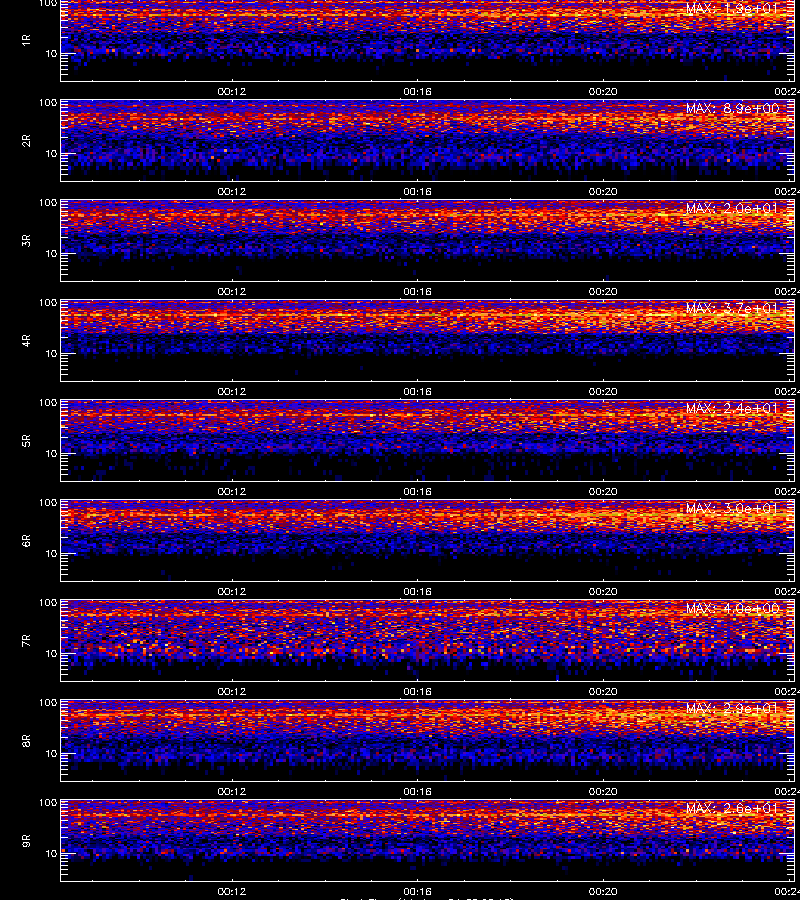Click 00:16 time label below 5R panel
Screen dimensions: 800x900
click(417, 491)
